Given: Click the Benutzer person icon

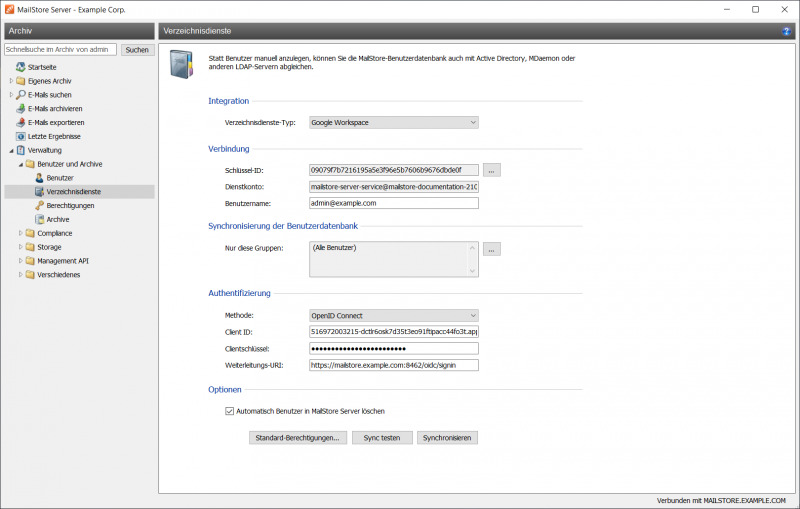Looking at the screenshot, I should pyautogui.click(x=39, y=177).
